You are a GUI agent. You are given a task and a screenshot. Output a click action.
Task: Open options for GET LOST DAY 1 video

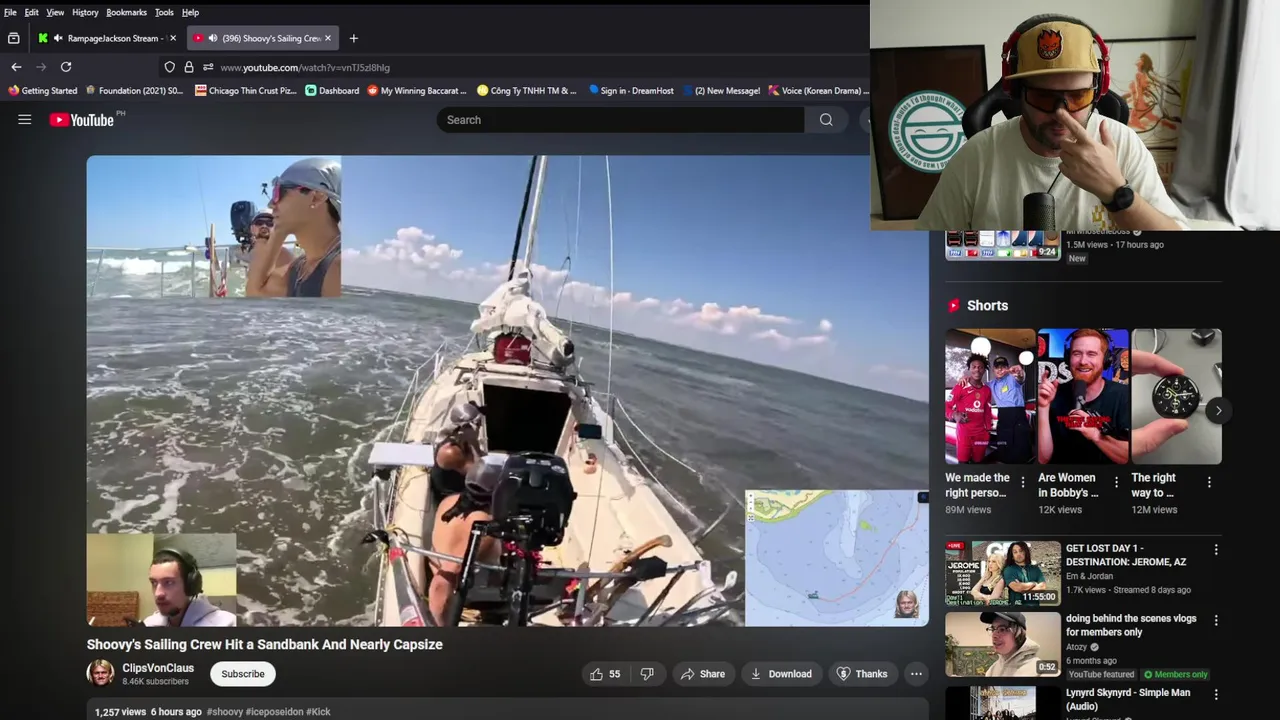1216,550
